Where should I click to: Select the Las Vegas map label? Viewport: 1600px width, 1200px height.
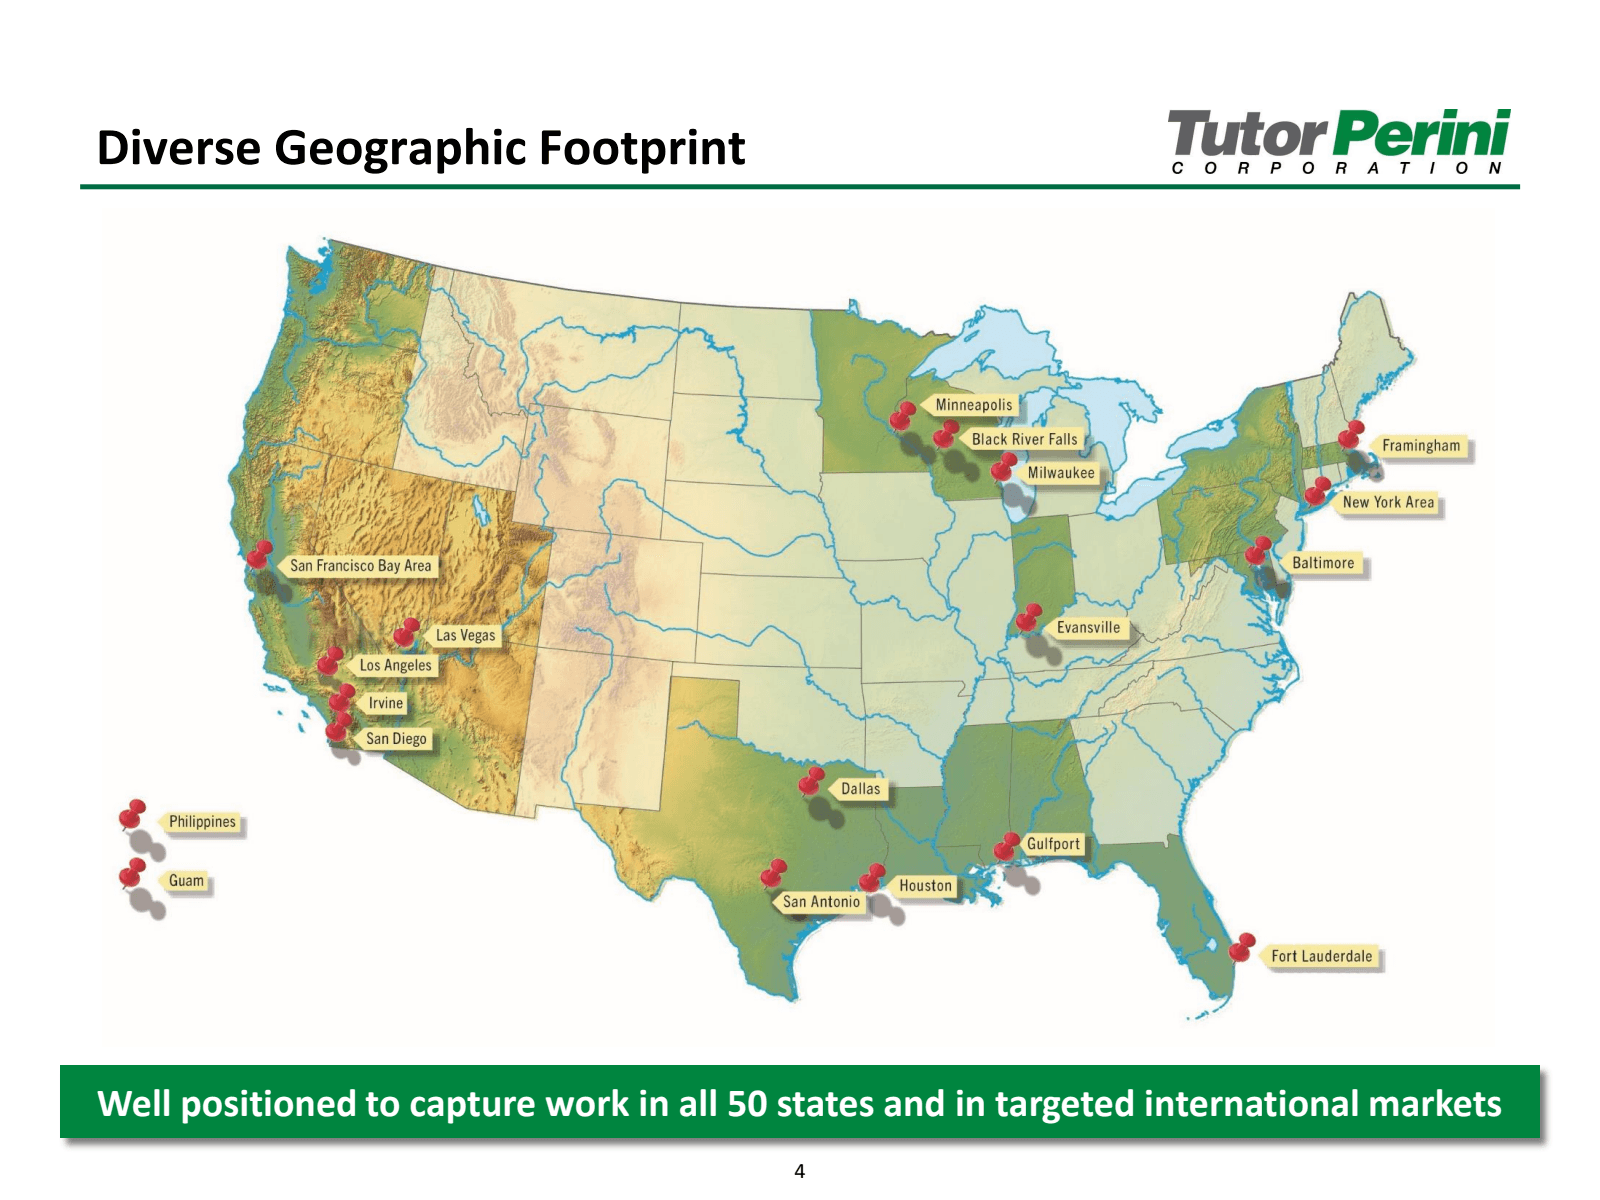(x=463, y=635)
